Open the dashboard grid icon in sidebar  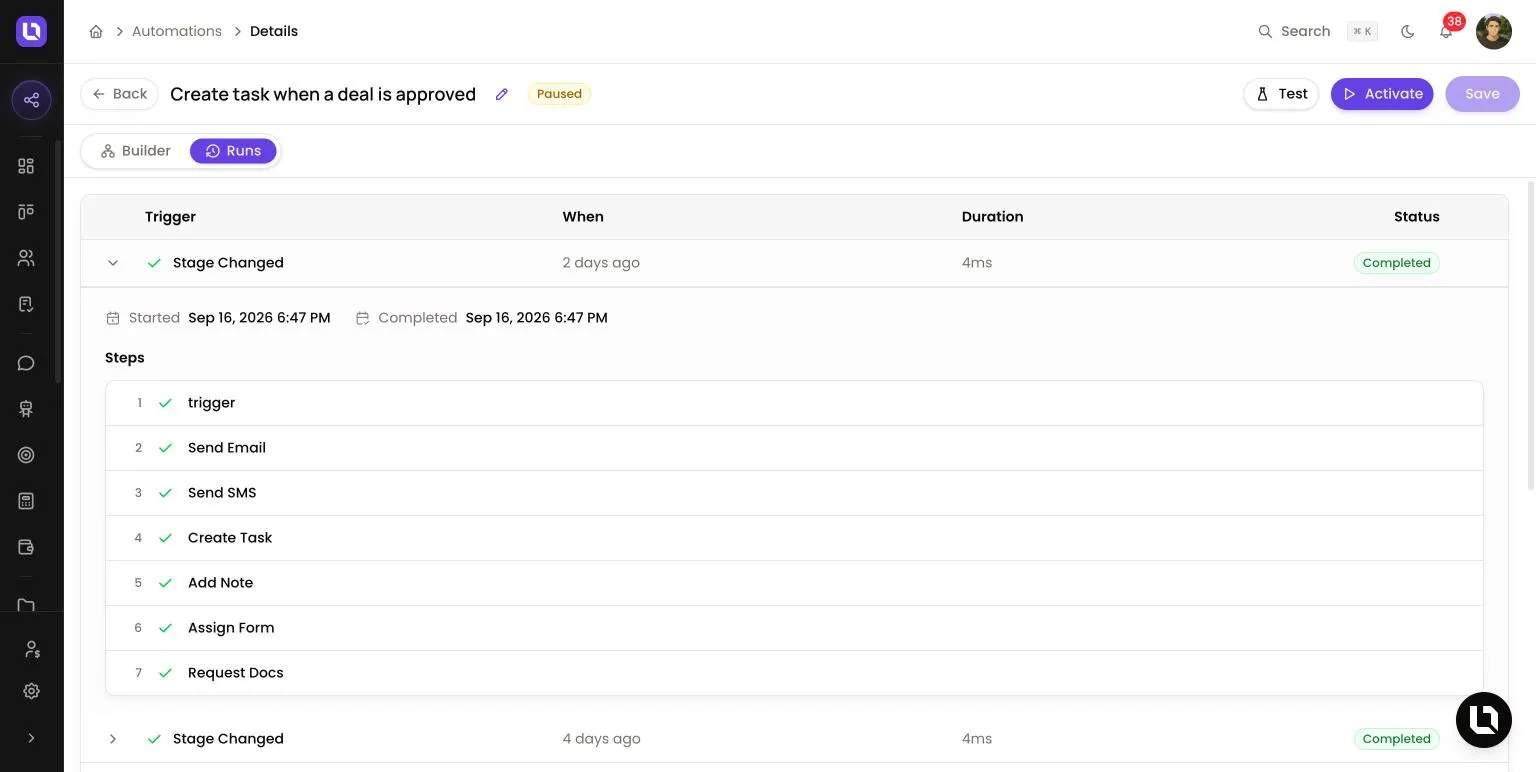pos(26,166)
